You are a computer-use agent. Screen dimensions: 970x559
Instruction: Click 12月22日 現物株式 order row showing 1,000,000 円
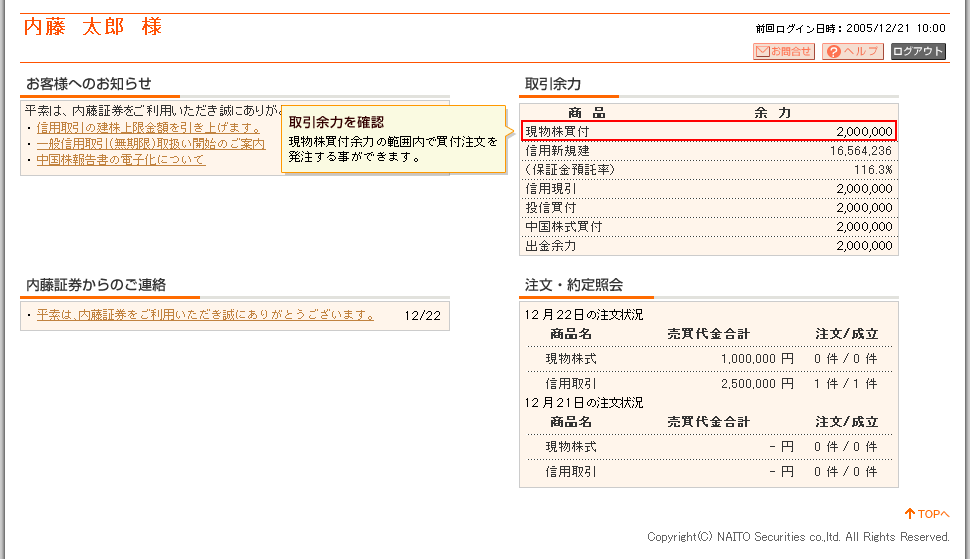point(709,358)
